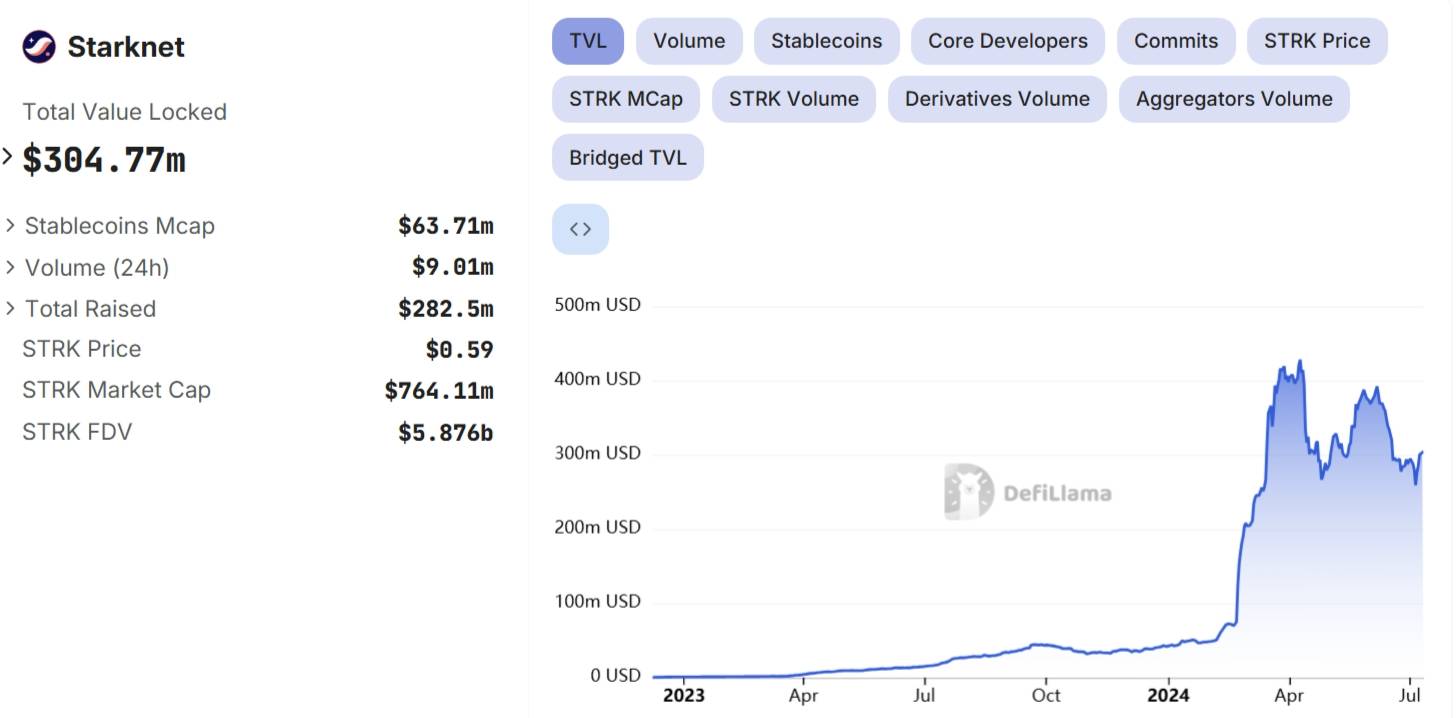1456x718 pixels.
Task: Click the STRK FDV label
Action: (x=77, y=432)
